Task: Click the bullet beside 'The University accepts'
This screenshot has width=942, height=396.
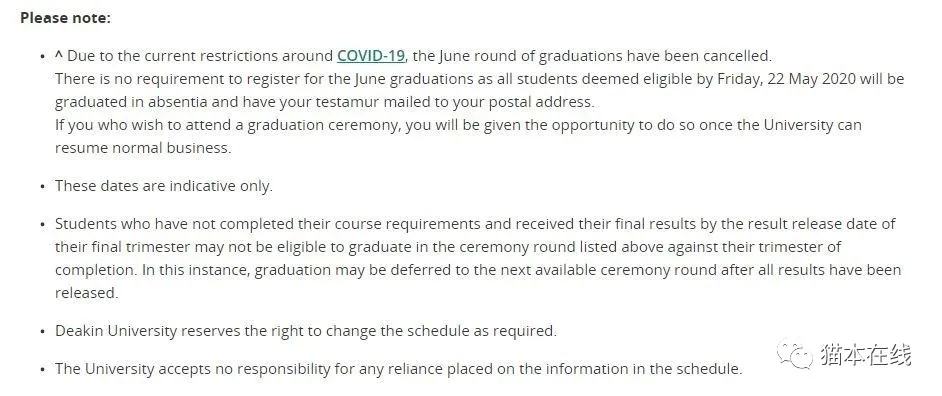Action: 42,370
